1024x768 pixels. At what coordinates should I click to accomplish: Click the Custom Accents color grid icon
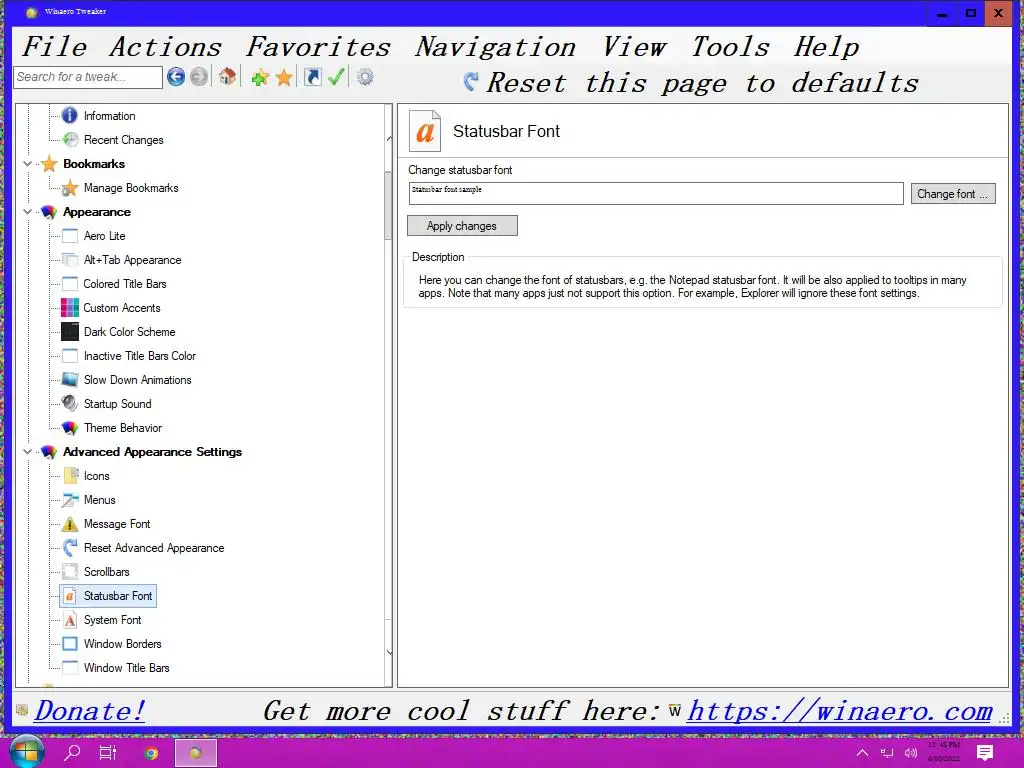click(70, 308)
